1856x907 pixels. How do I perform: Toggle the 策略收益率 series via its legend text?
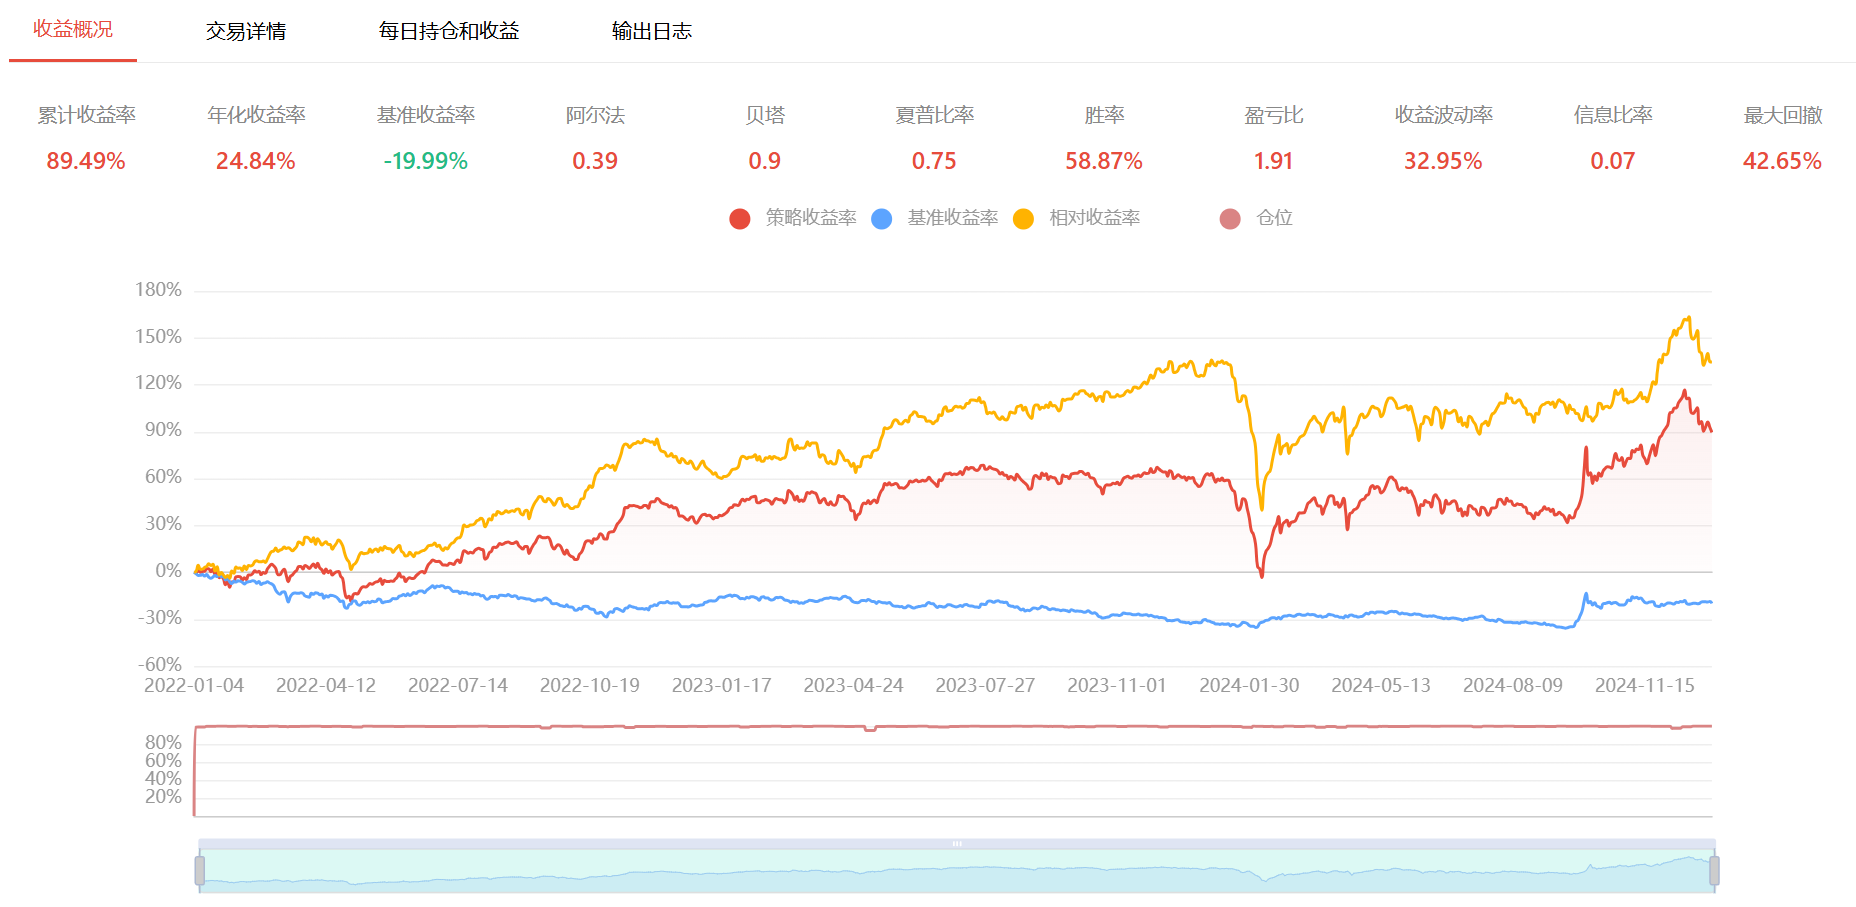pos(810,218)
